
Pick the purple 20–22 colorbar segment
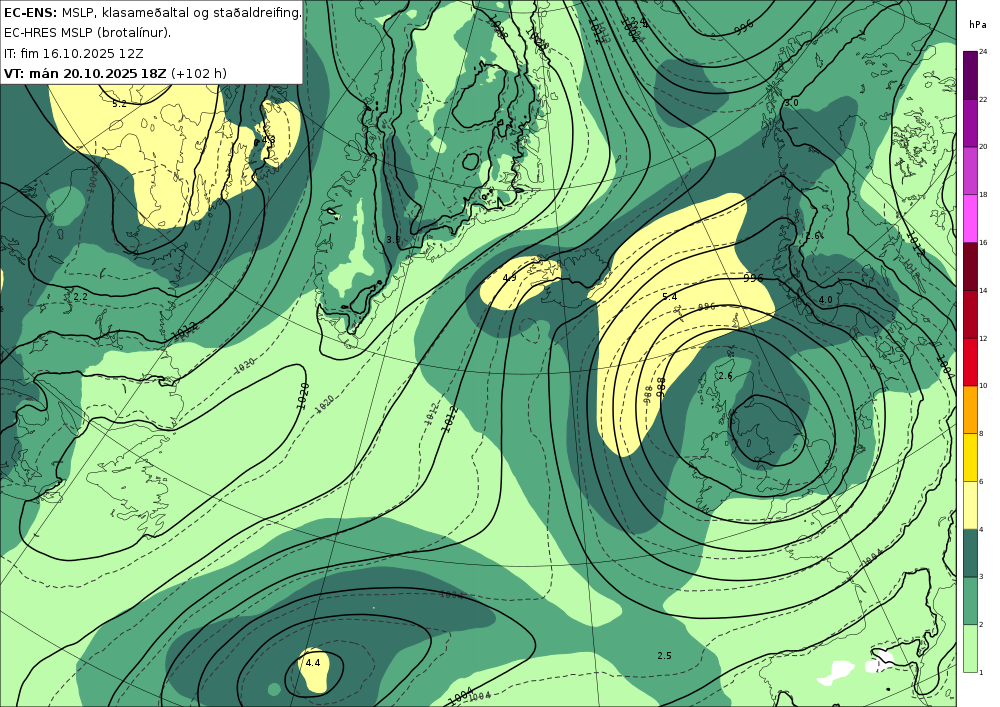(970, 123)
